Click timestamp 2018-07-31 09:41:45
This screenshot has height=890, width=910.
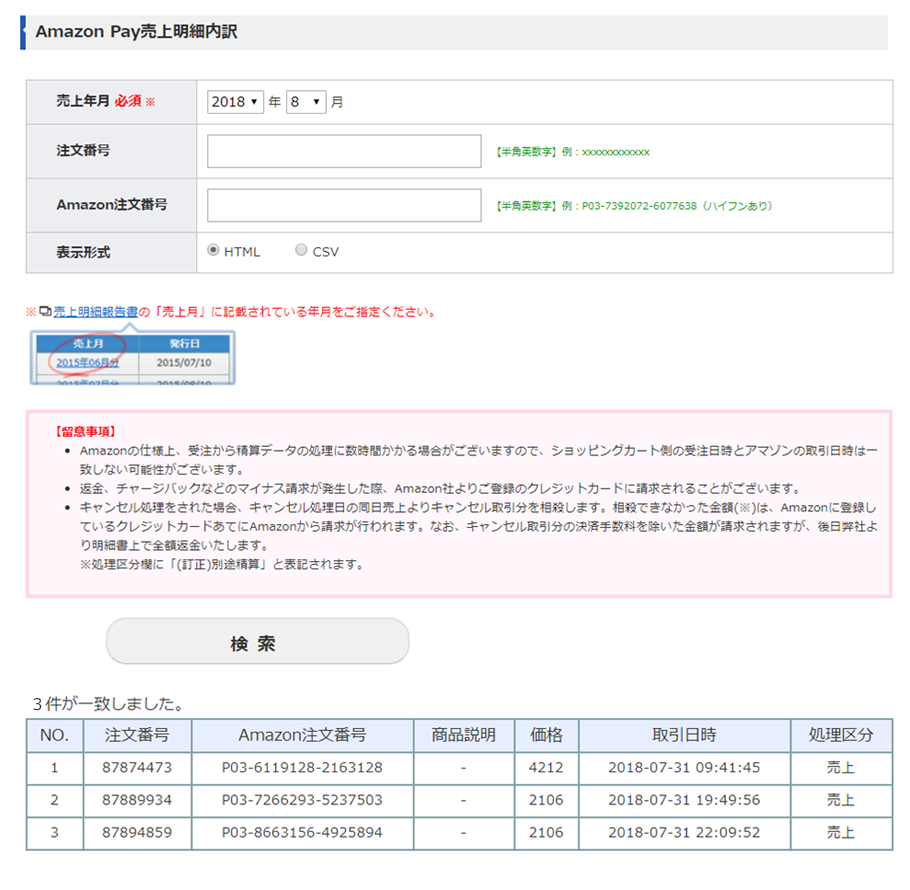click(684, 768)
